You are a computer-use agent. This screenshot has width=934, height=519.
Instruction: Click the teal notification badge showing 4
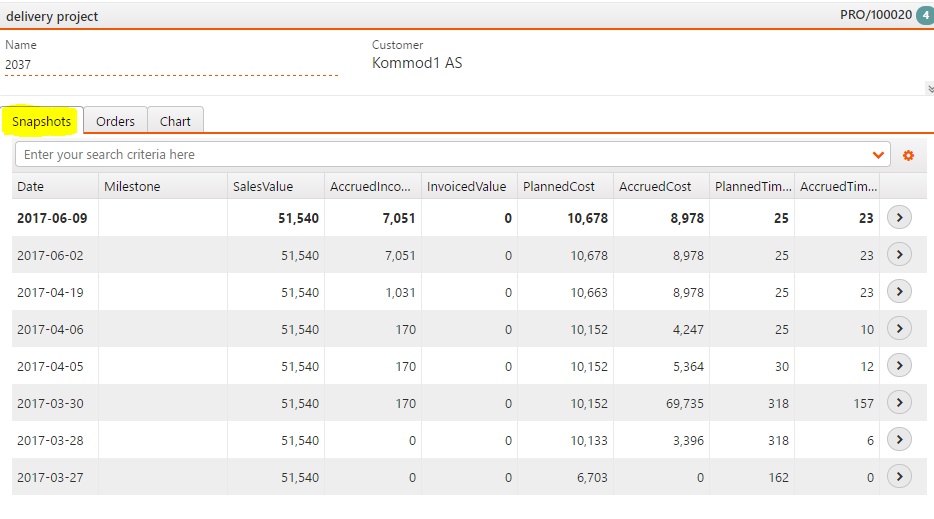click(926, 15)
